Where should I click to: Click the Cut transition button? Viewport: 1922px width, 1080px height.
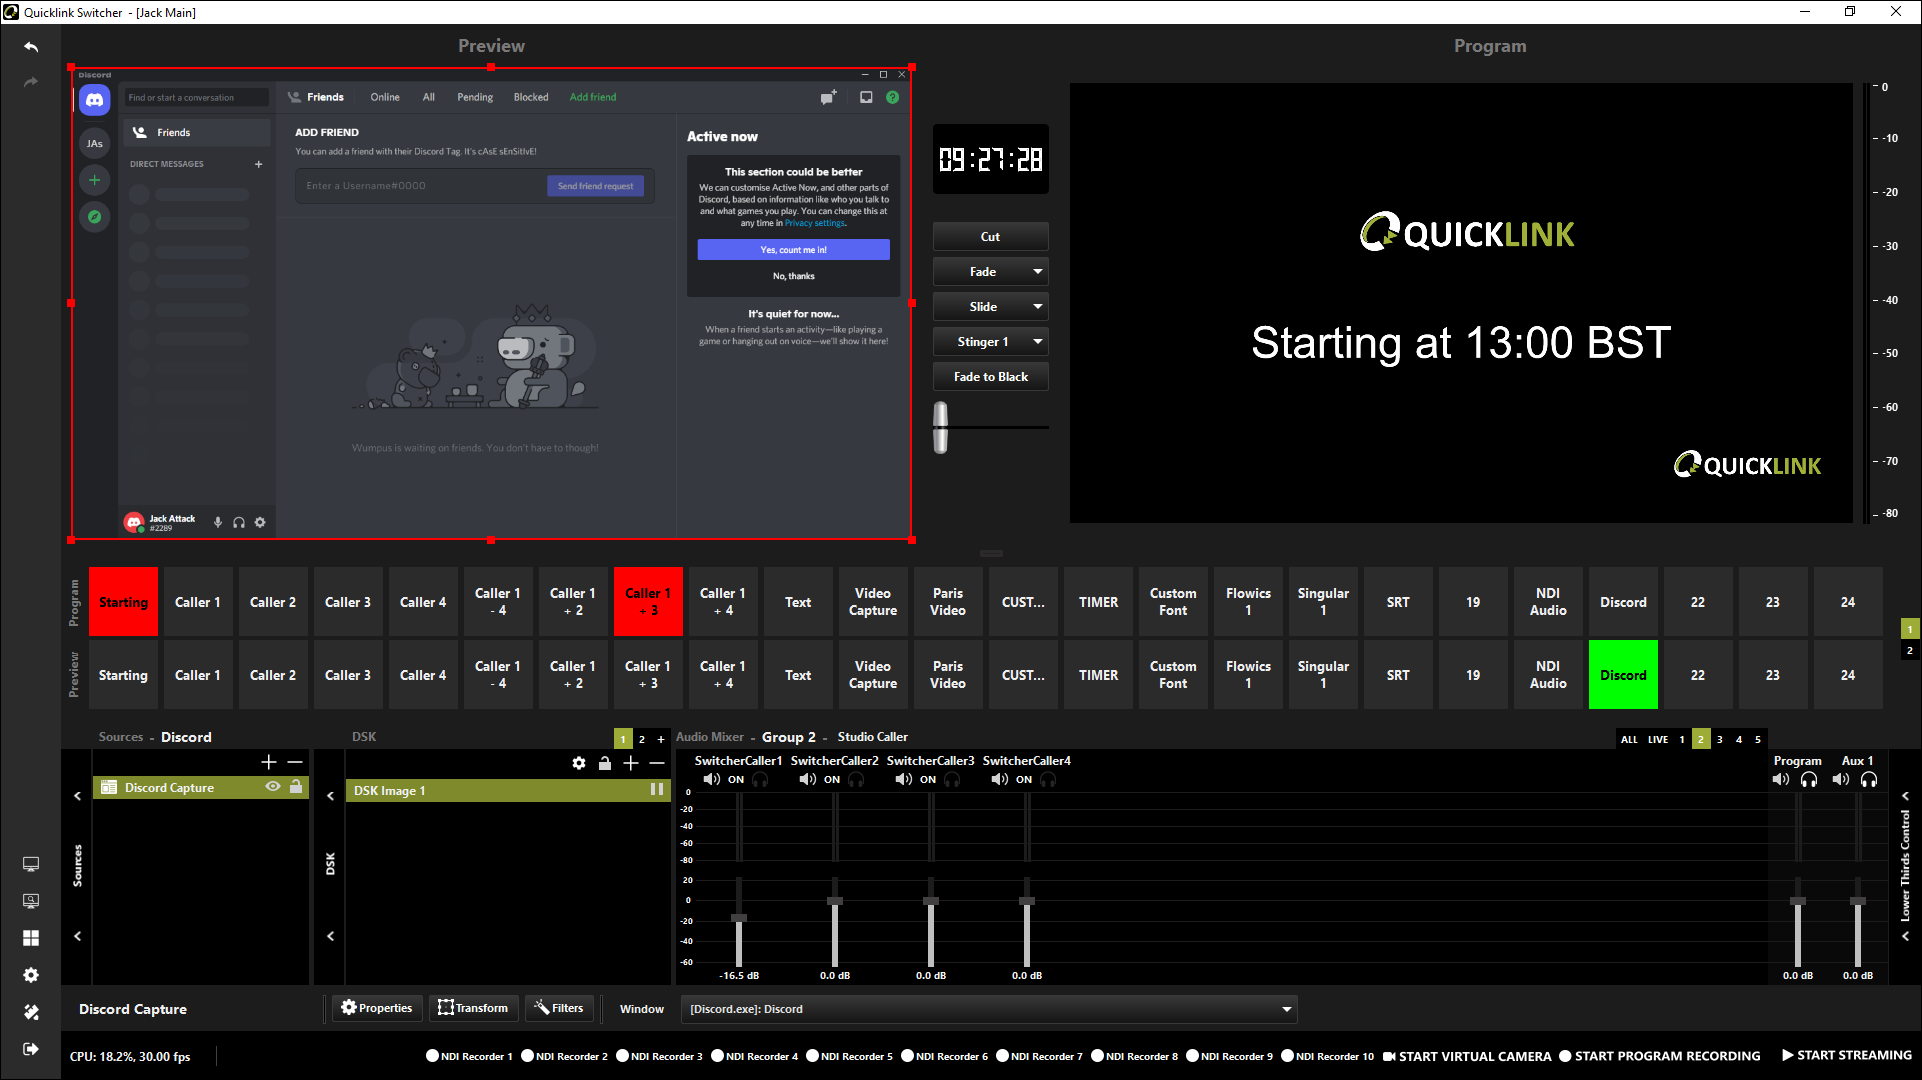pos(990,237)
